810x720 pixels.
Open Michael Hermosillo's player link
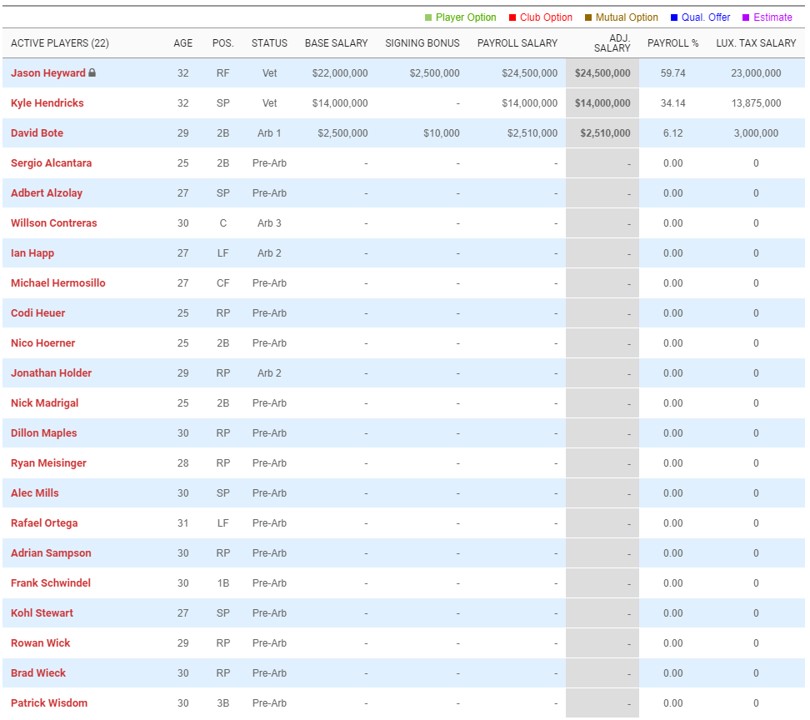(x=58, y=283)
